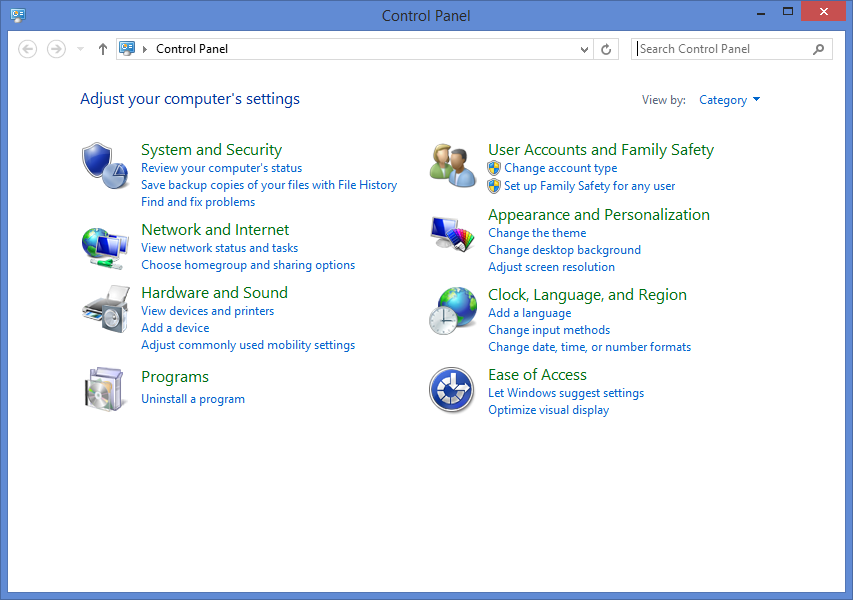This screenshot has height=600, width=853.
Task: Click Let Windows suggest settings
Action: pyautogui.click(x=566, y=393)
